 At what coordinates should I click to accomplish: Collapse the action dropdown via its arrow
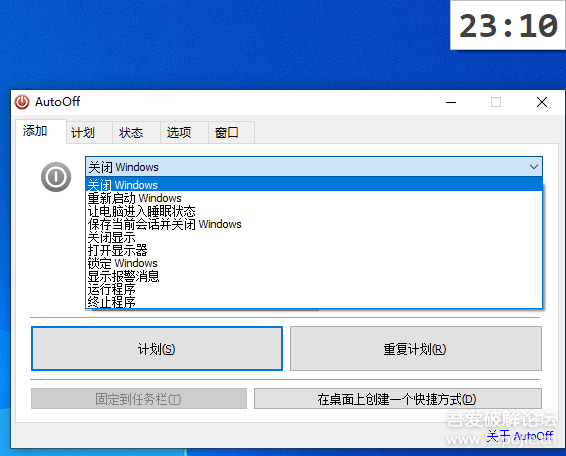coord(534,167)
